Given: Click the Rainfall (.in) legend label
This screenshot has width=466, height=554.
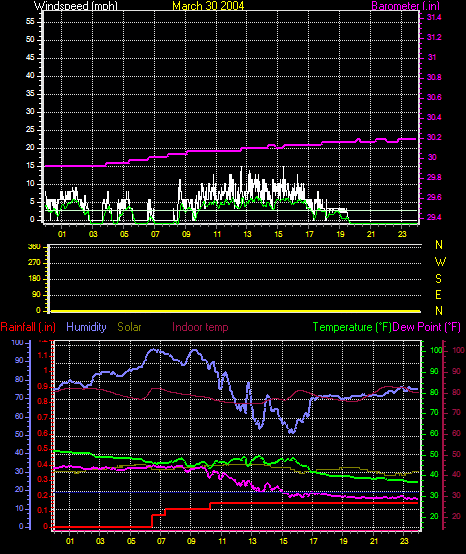Looking at the screenshot, I should 28,327.
